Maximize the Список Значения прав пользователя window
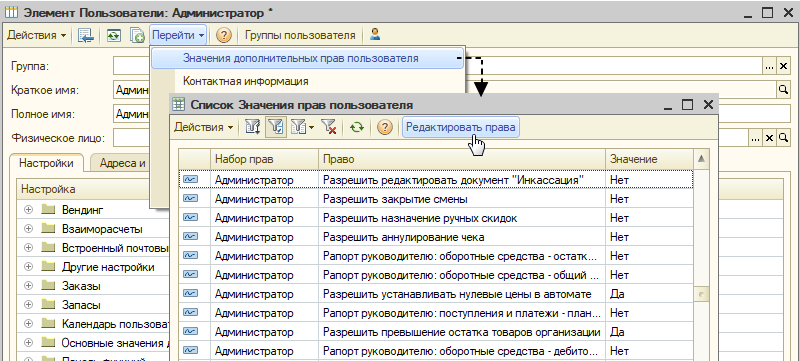 click(687, 105)
